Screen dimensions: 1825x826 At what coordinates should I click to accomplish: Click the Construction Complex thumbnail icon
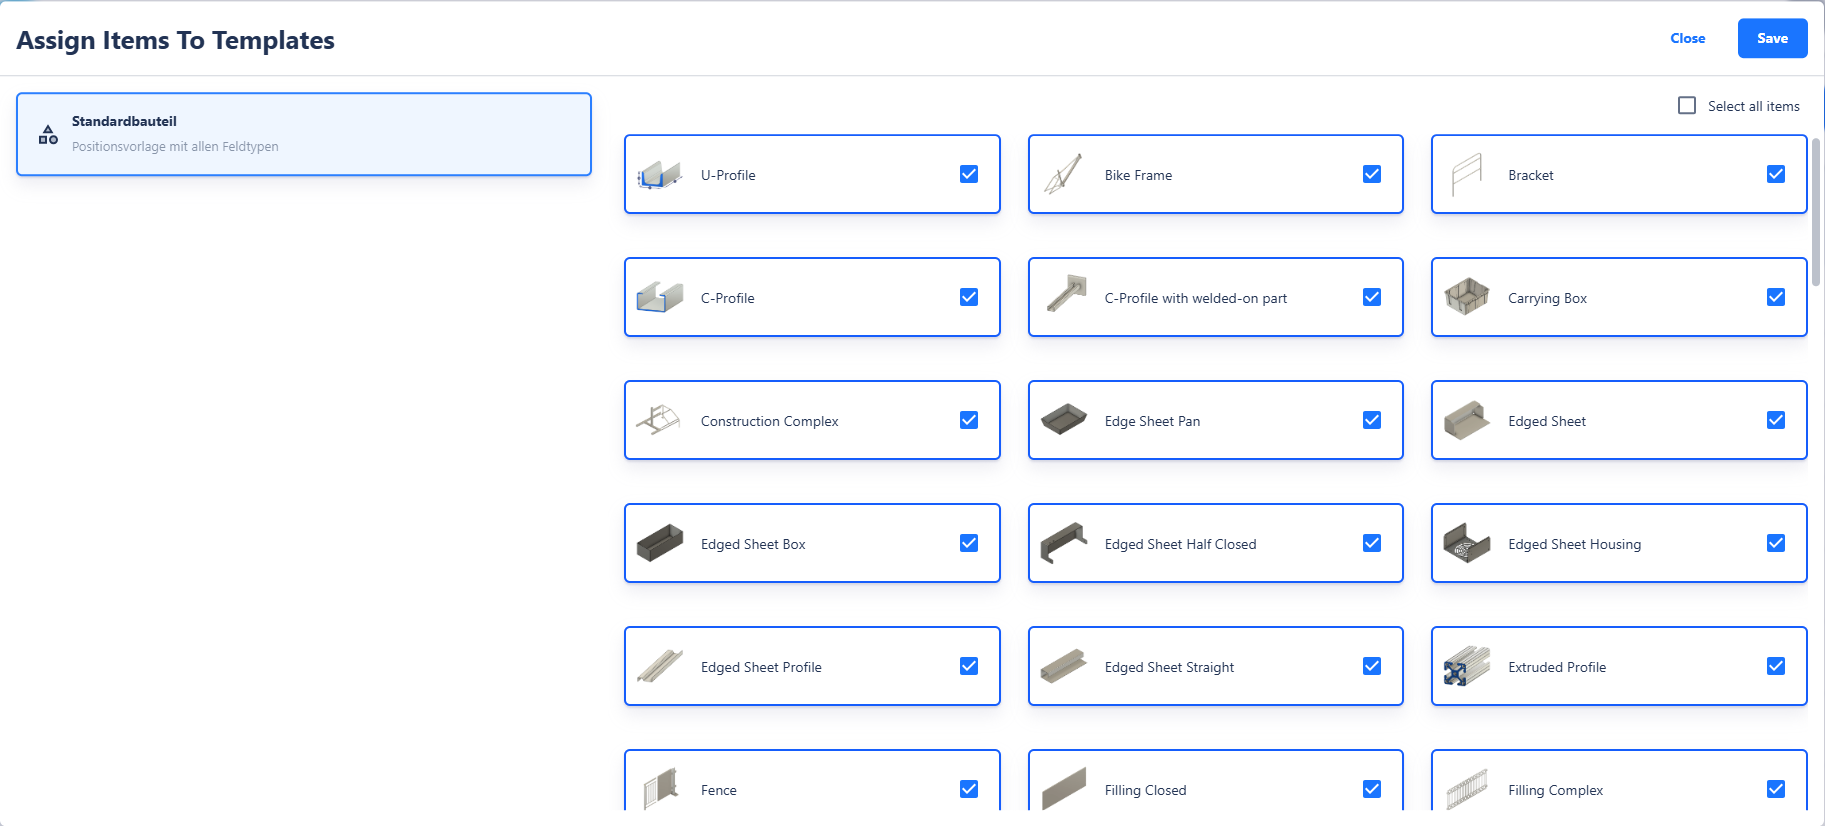[x=659, y=420]
